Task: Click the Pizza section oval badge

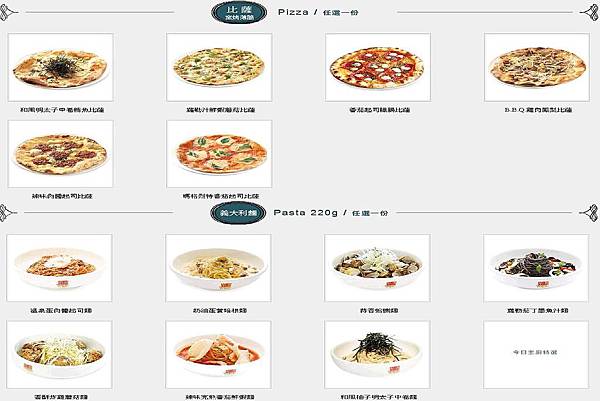Action: point(239,13)
